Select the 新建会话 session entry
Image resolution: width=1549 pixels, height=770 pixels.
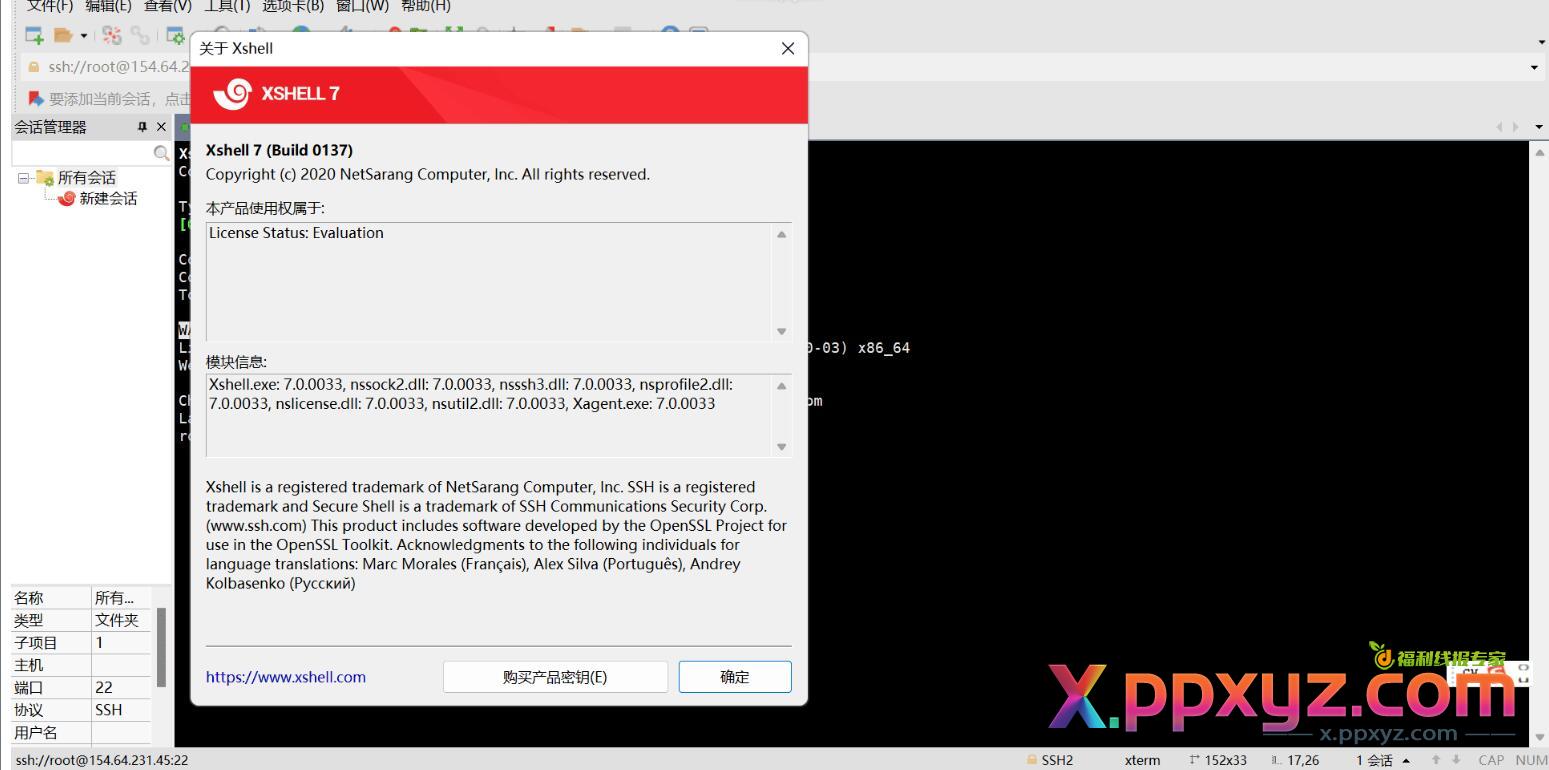click(108, 198)
